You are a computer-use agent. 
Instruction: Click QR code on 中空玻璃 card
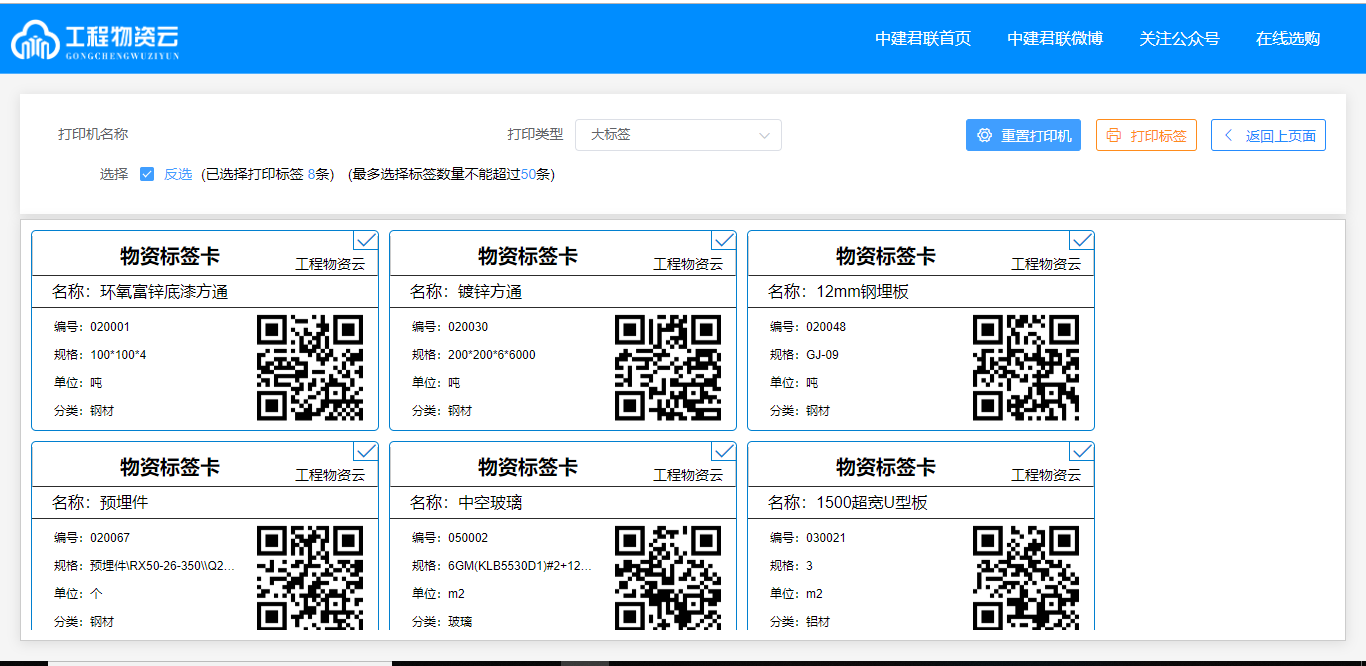point(668,577)
